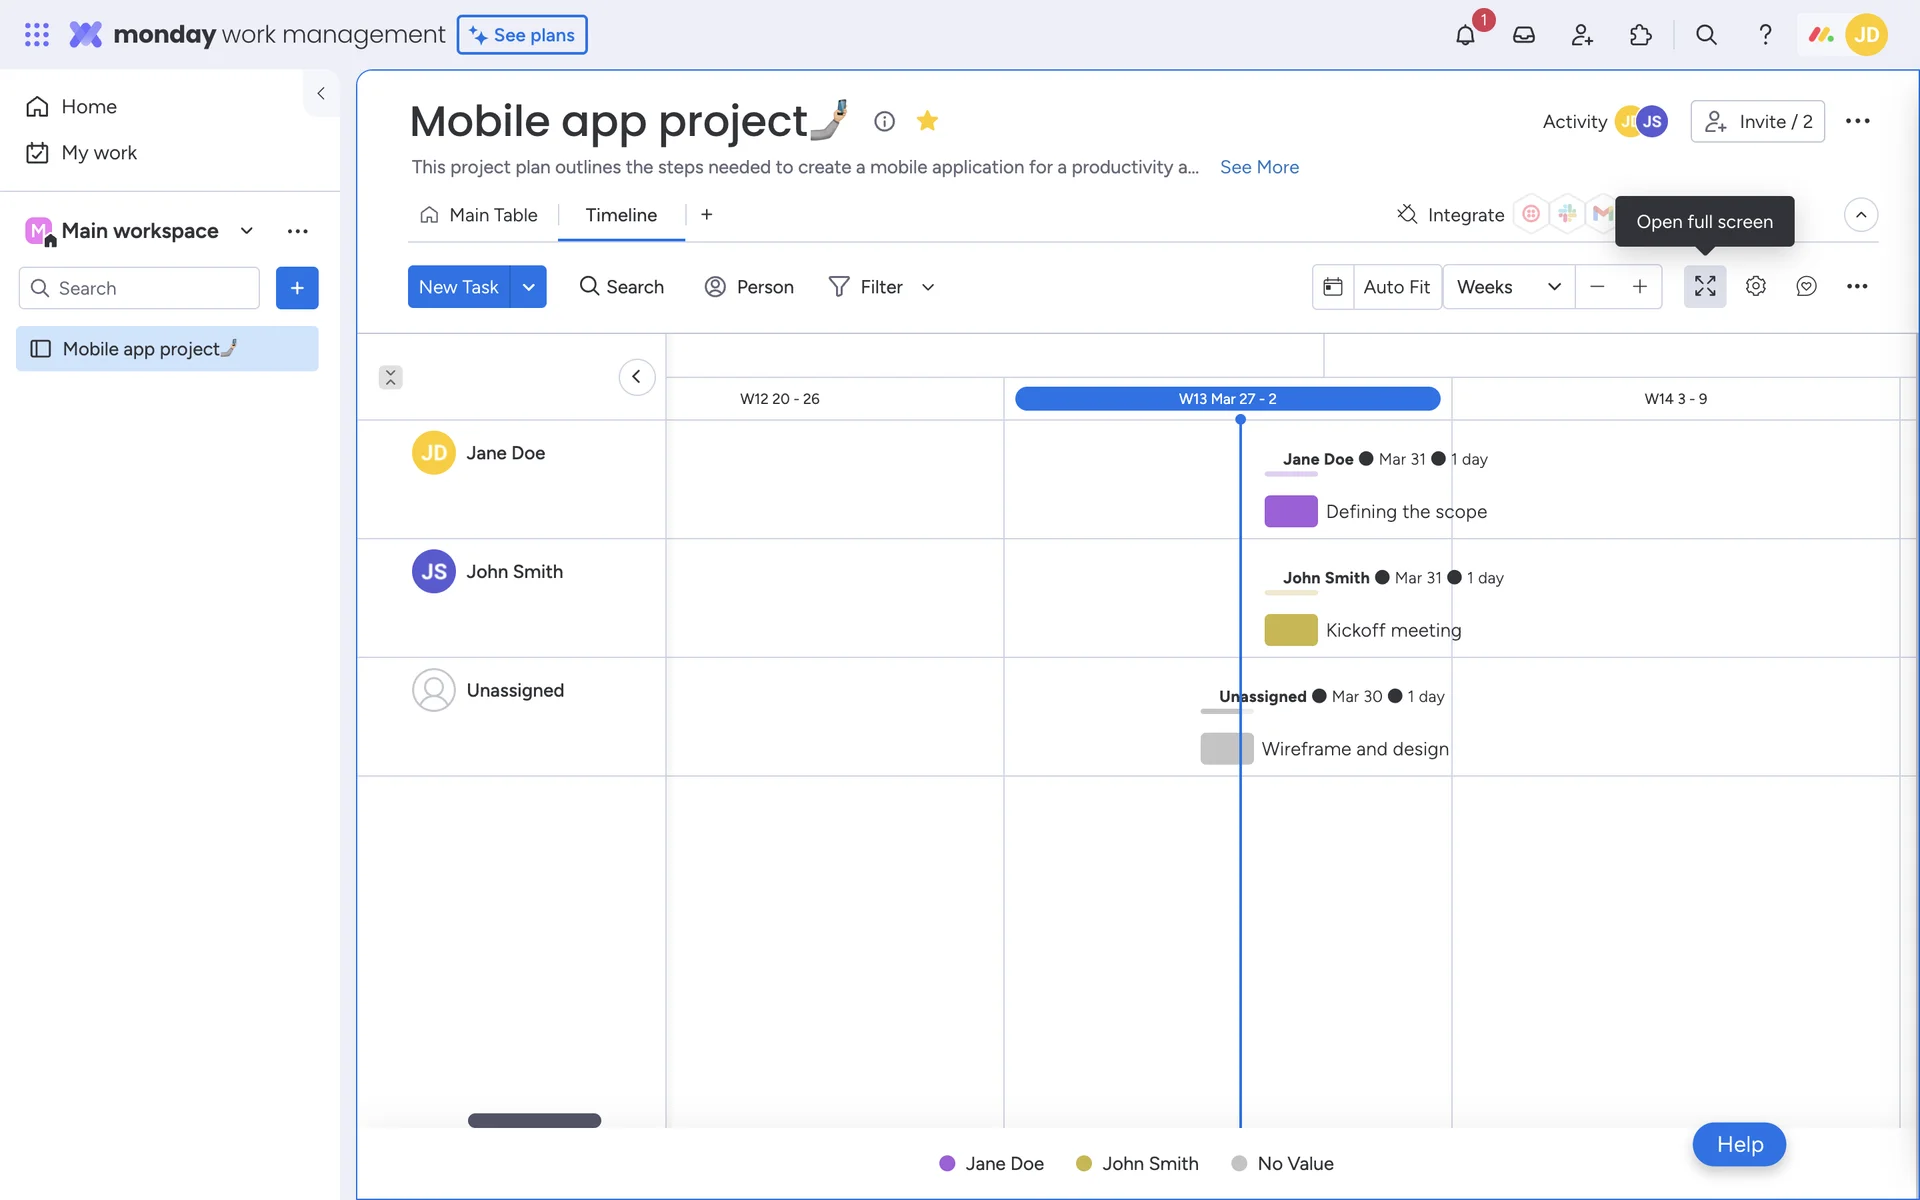Click the full screen icon
Image resolution: width=1920 pixels, height=1200 pixels.
[x=1705, y=287]
